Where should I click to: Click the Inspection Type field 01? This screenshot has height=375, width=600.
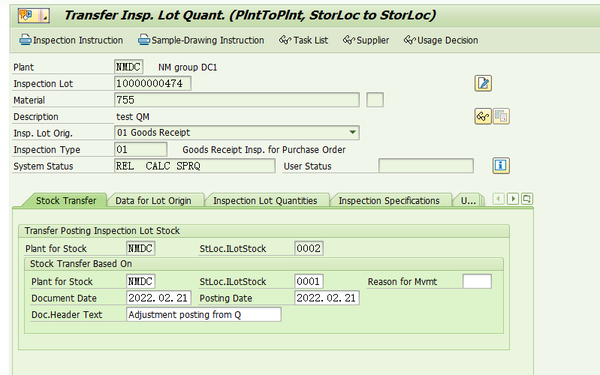(140, 149)
